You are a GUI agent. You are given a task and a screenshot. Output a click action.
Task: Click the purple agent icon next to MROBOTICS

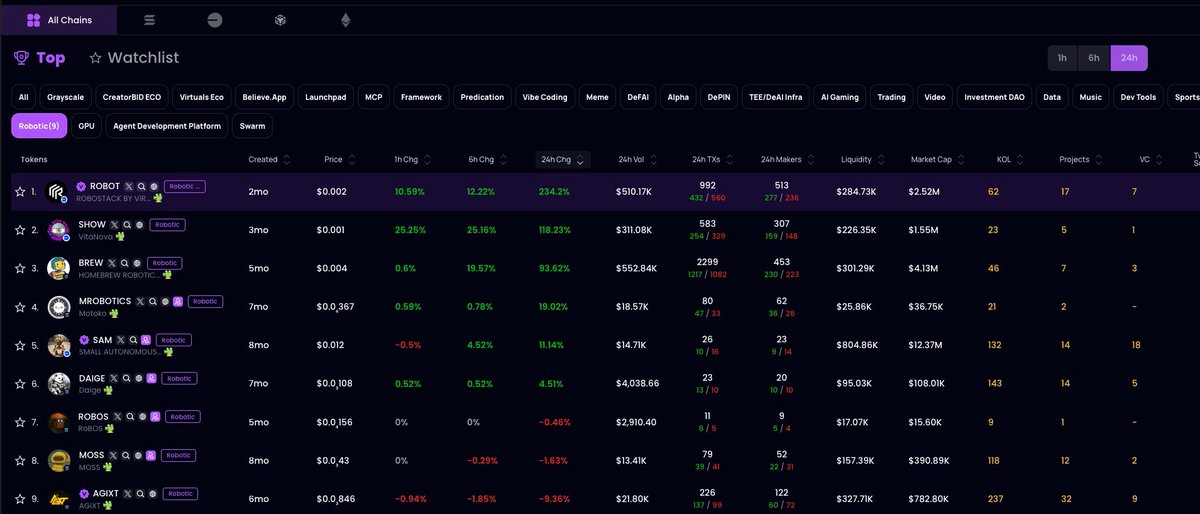(177, 301)
